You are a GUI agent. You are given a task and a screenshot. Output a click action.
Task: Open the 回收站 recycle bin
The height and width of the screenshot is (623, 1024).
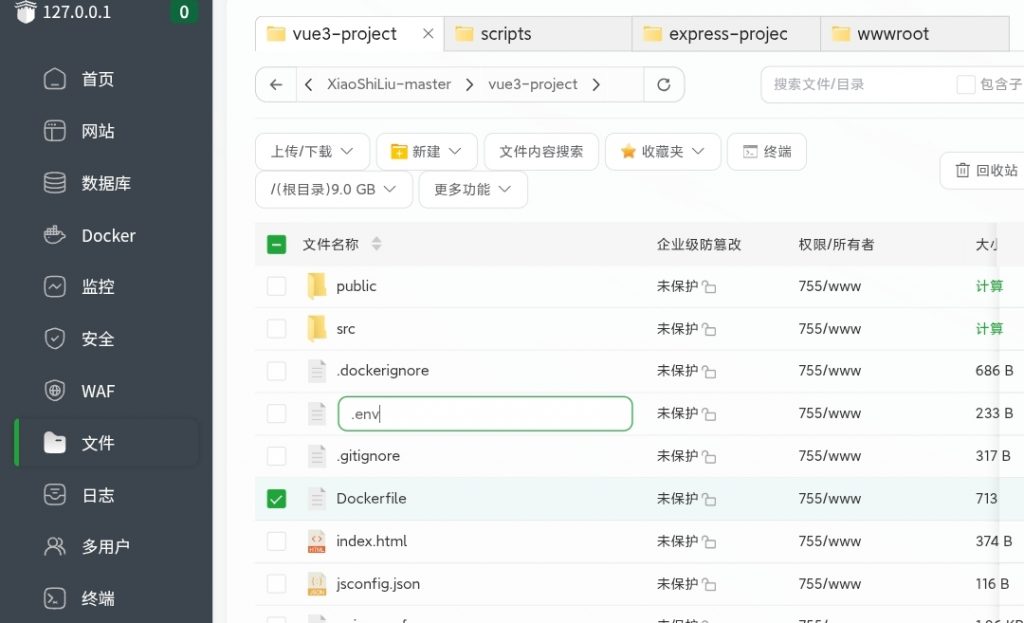pos(985,171)
